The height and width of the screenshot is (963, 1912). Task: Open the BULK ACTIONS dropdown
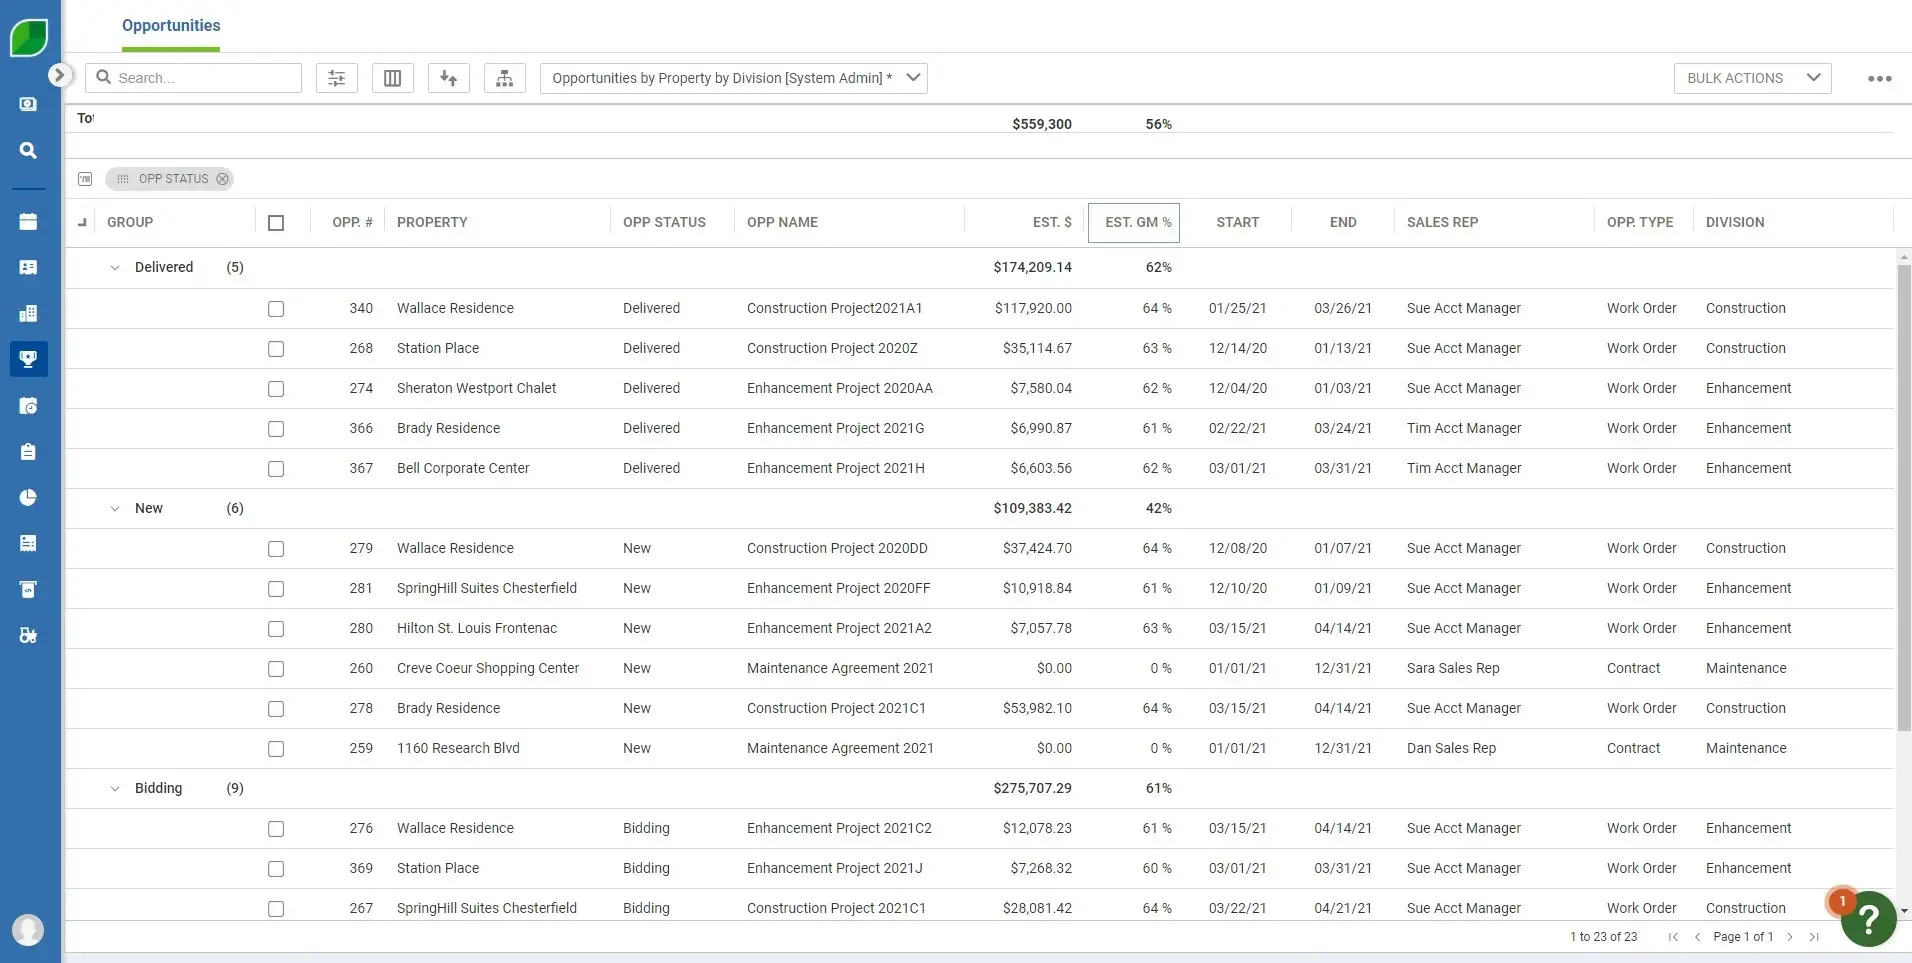[x=1752, y=78]
